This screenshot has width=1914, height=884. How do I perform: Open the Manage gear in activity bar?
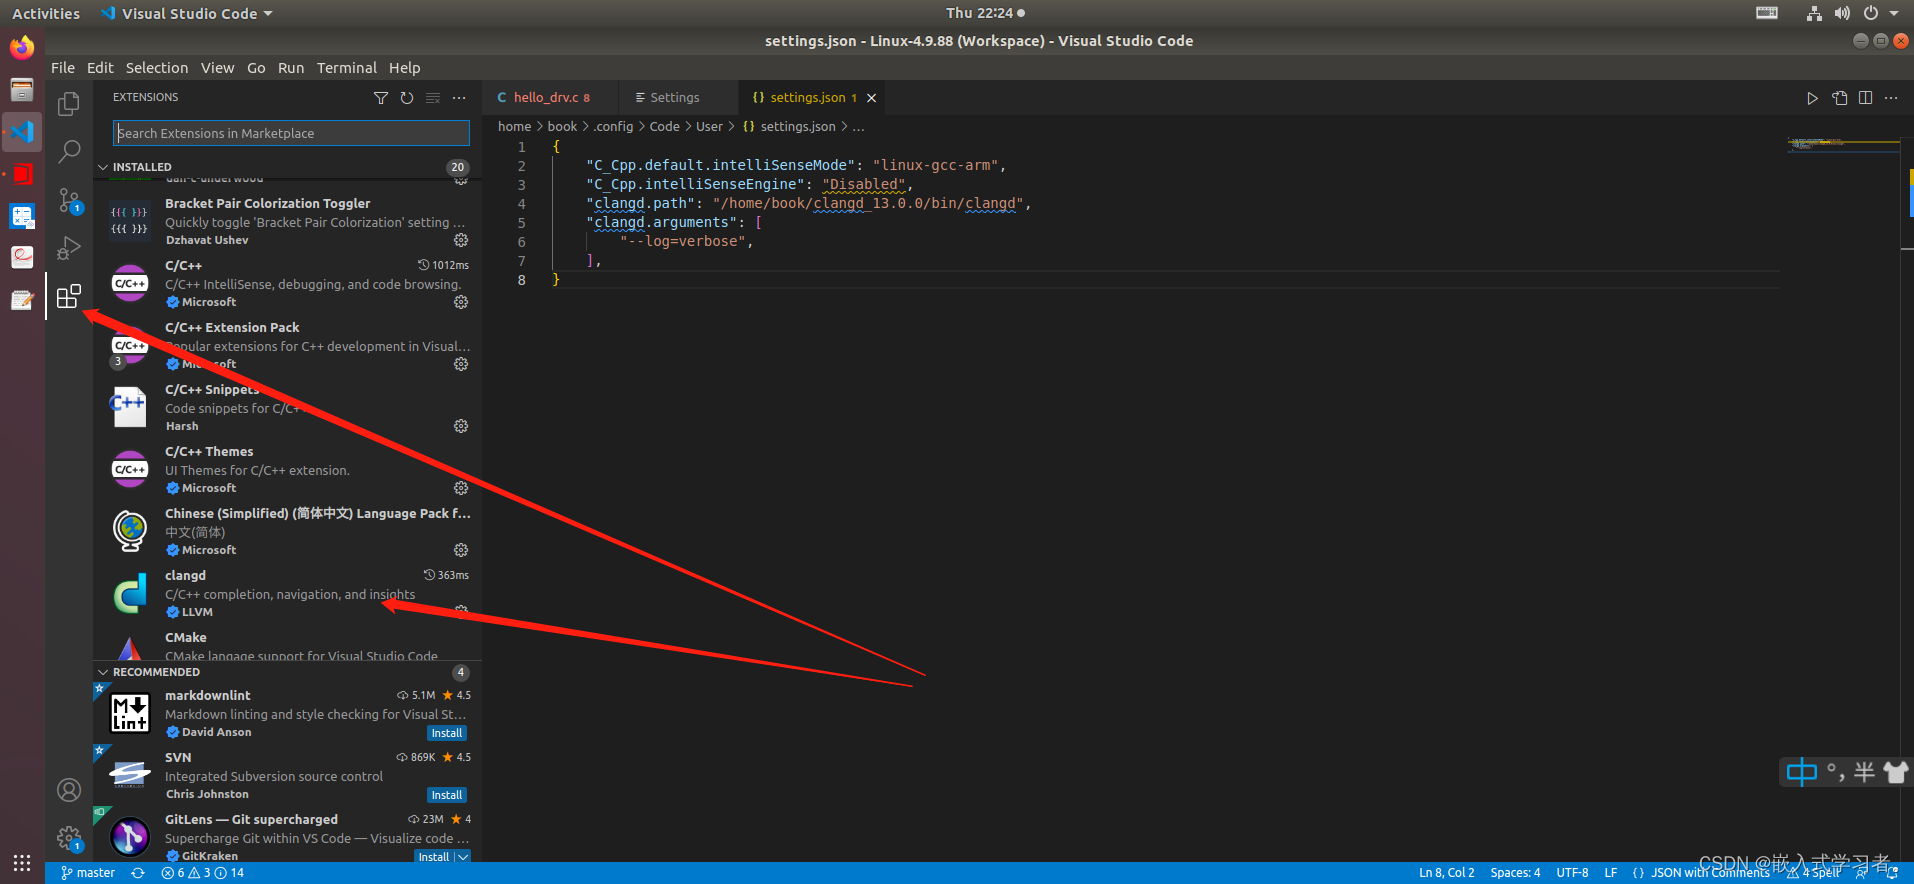pos(69,838)
